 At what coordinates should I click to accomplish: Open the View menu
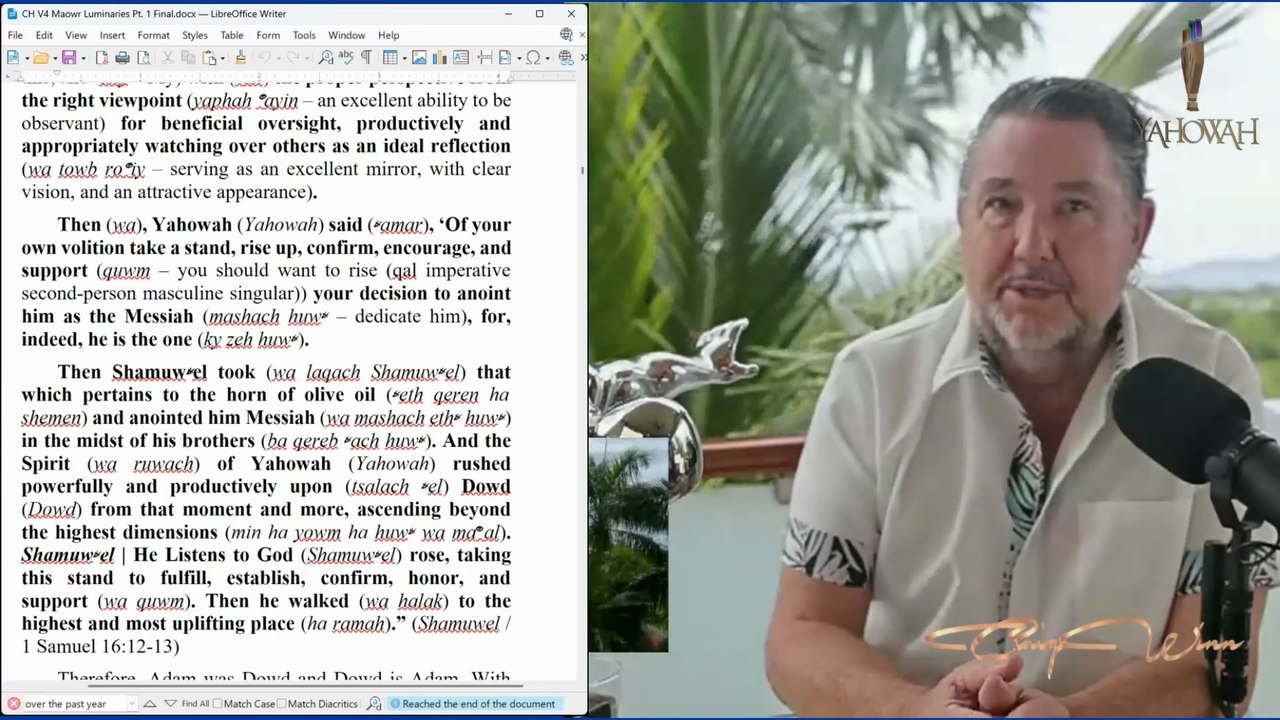(76, 35)
